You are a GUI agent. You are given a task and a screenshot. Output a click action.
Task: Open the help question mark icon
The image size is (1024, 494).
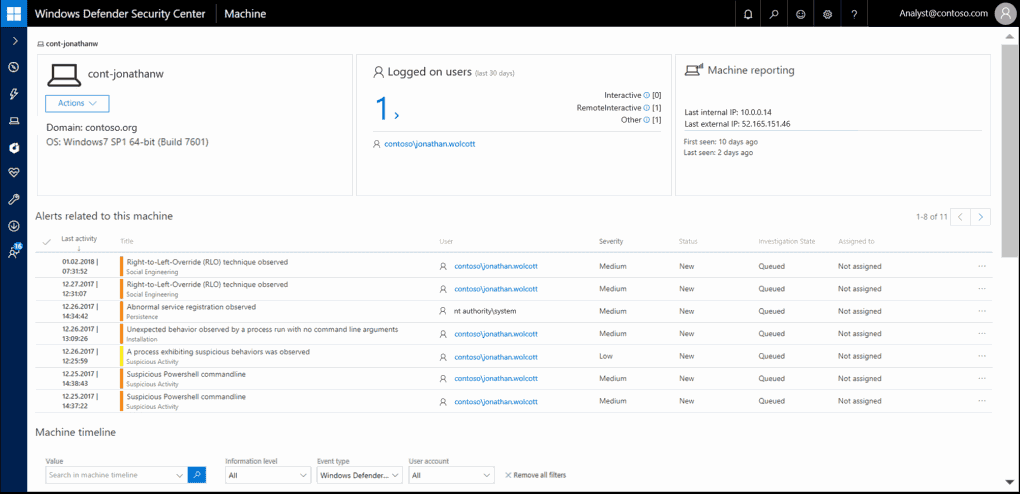(854, 14)
